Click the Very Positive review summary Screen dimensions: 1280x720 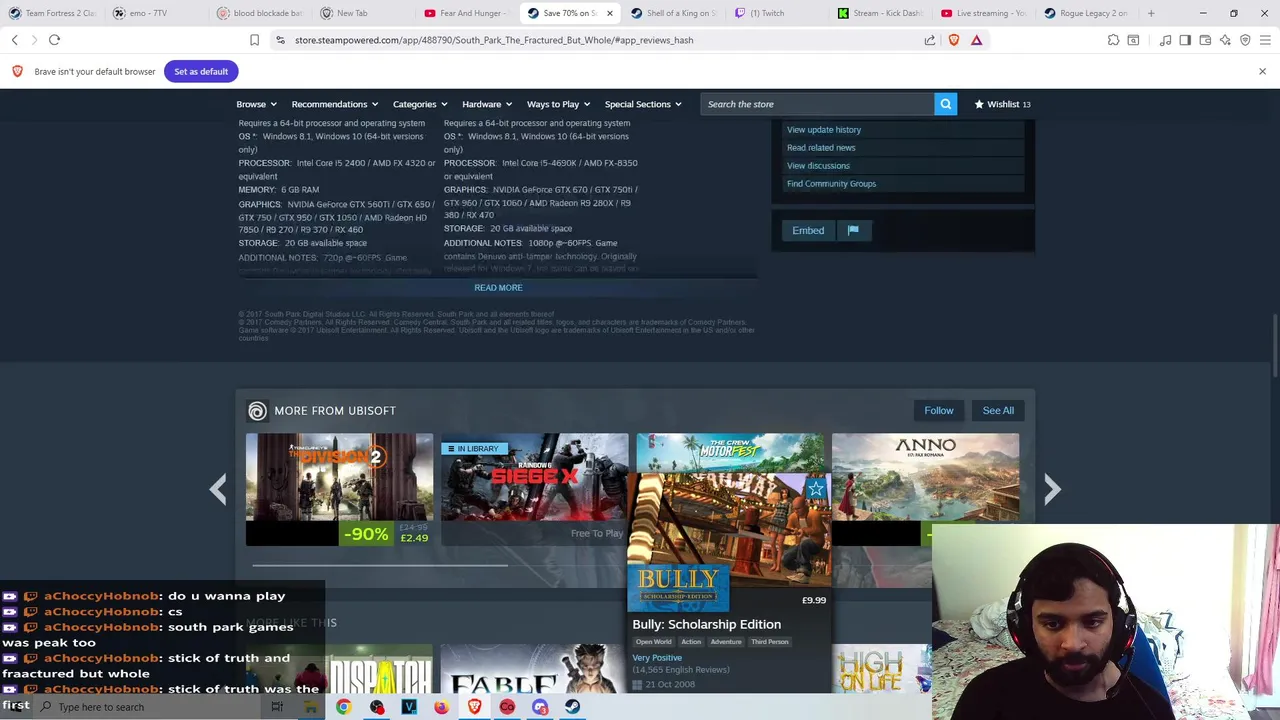tap(657, 658)
